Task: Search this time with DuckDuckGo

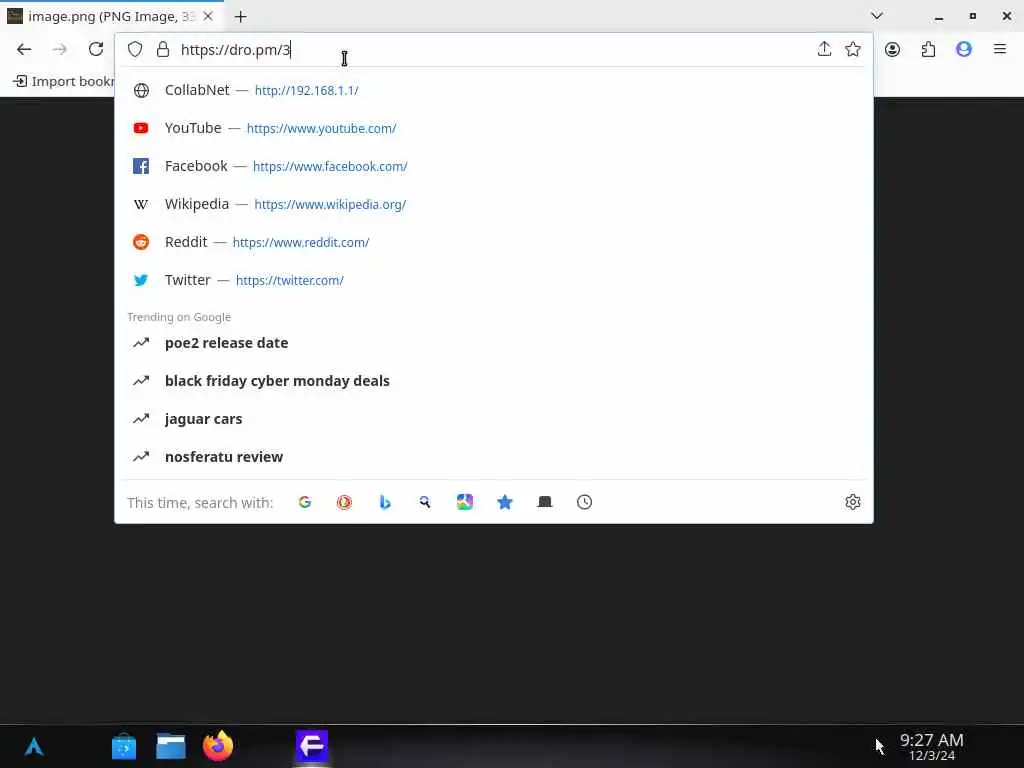Action: click(x=344, y=502)
